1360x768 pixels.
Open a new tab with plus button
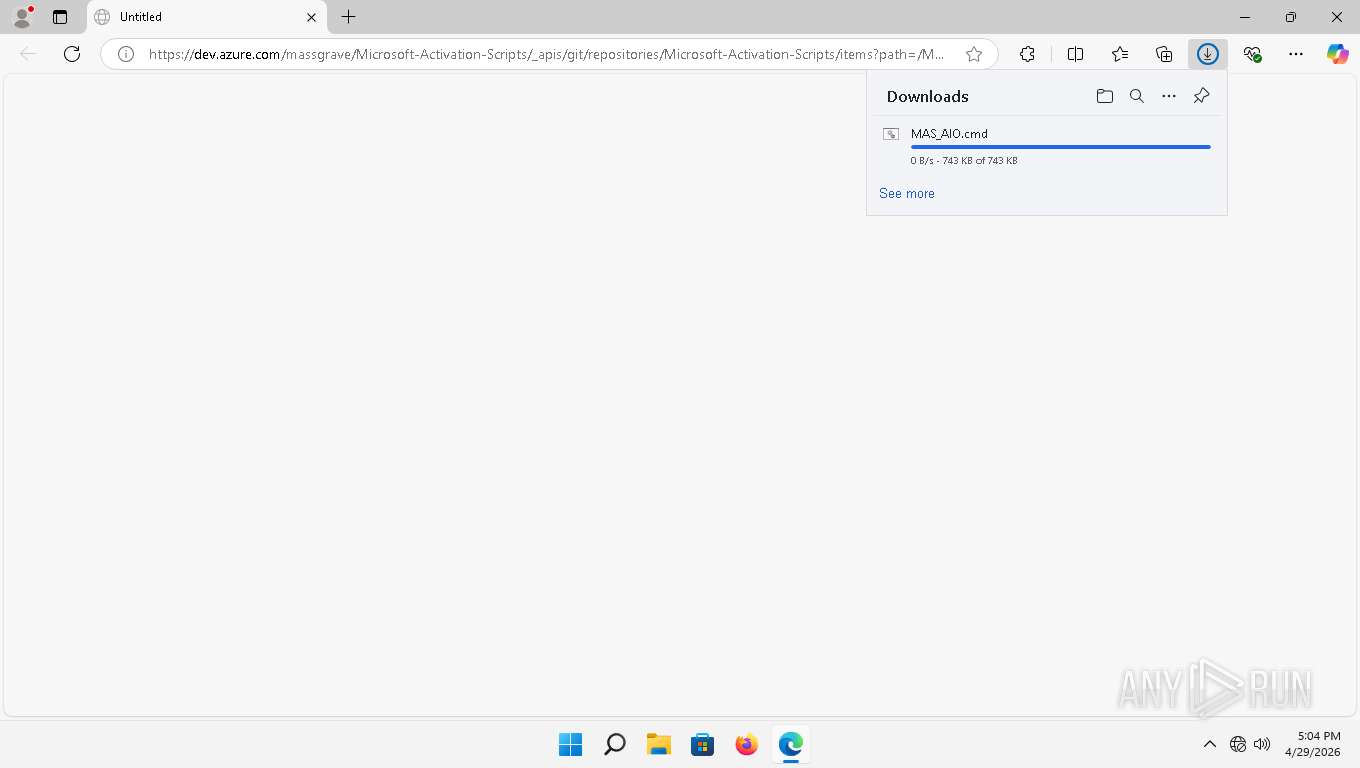(x=348, y=17)
